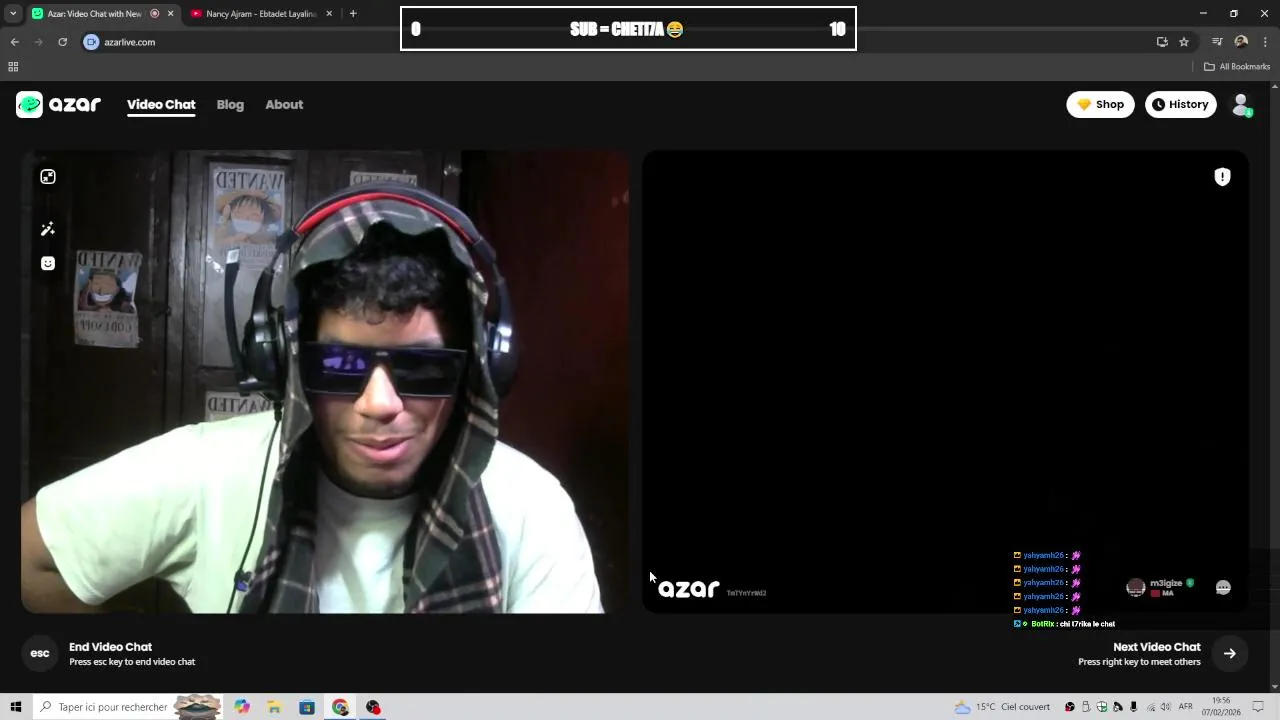
Task: Open the clock showing 19:56
Action: tap(1221, 707)
